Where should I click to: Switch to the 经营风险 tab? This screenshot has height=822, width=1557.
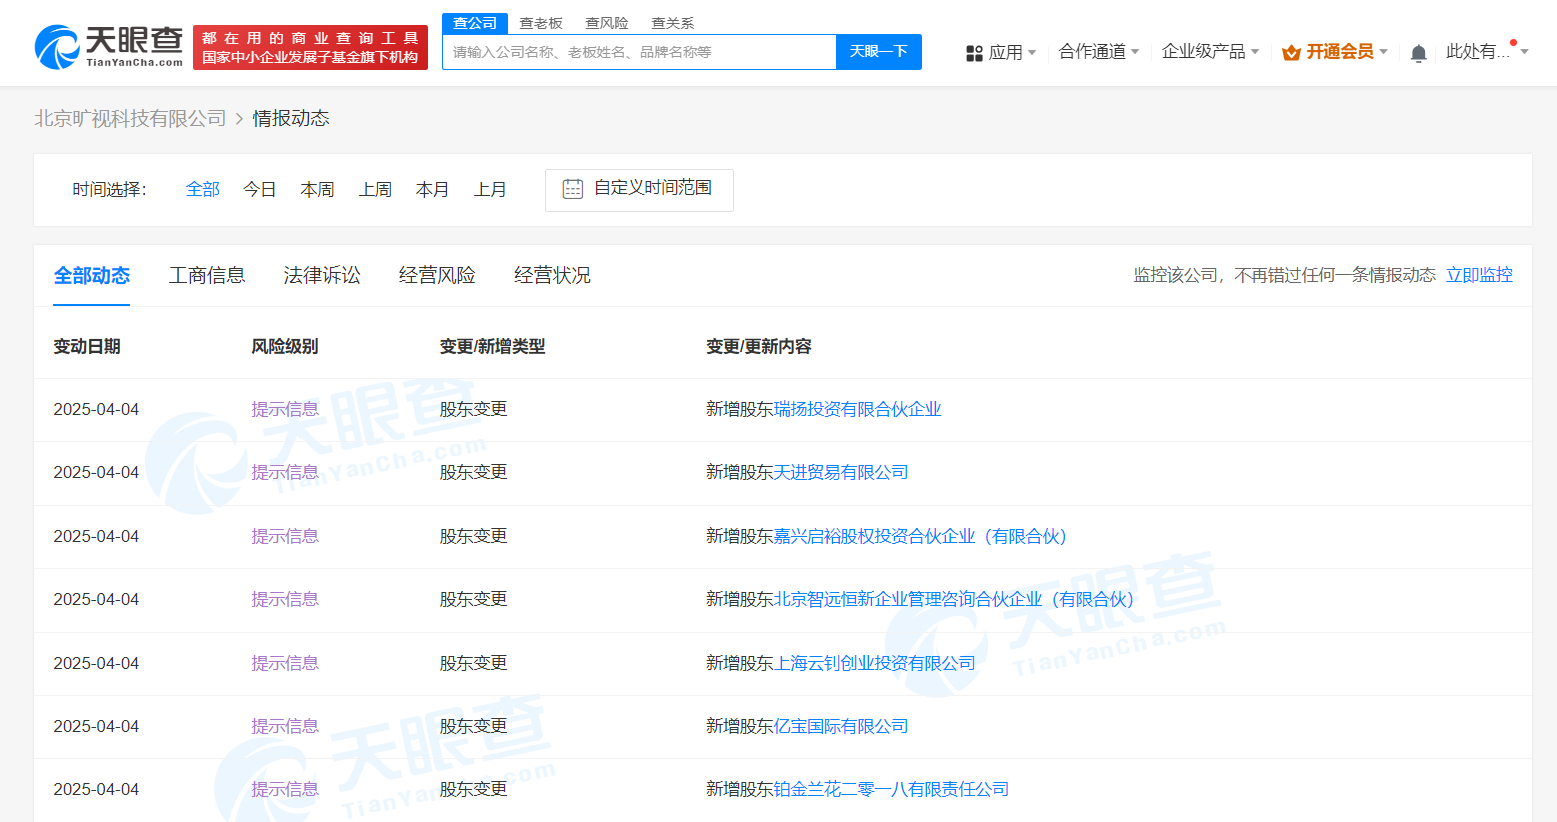(x=436, y=275)
